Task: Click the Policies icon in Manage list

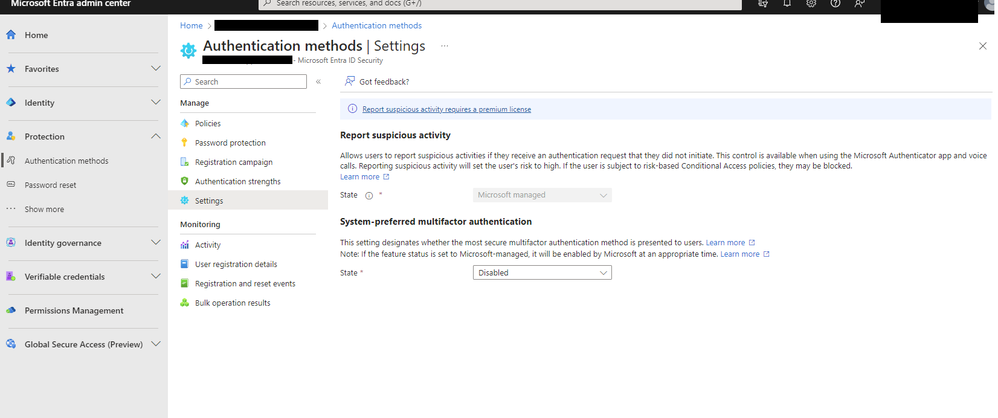Action: coord(185,123)
